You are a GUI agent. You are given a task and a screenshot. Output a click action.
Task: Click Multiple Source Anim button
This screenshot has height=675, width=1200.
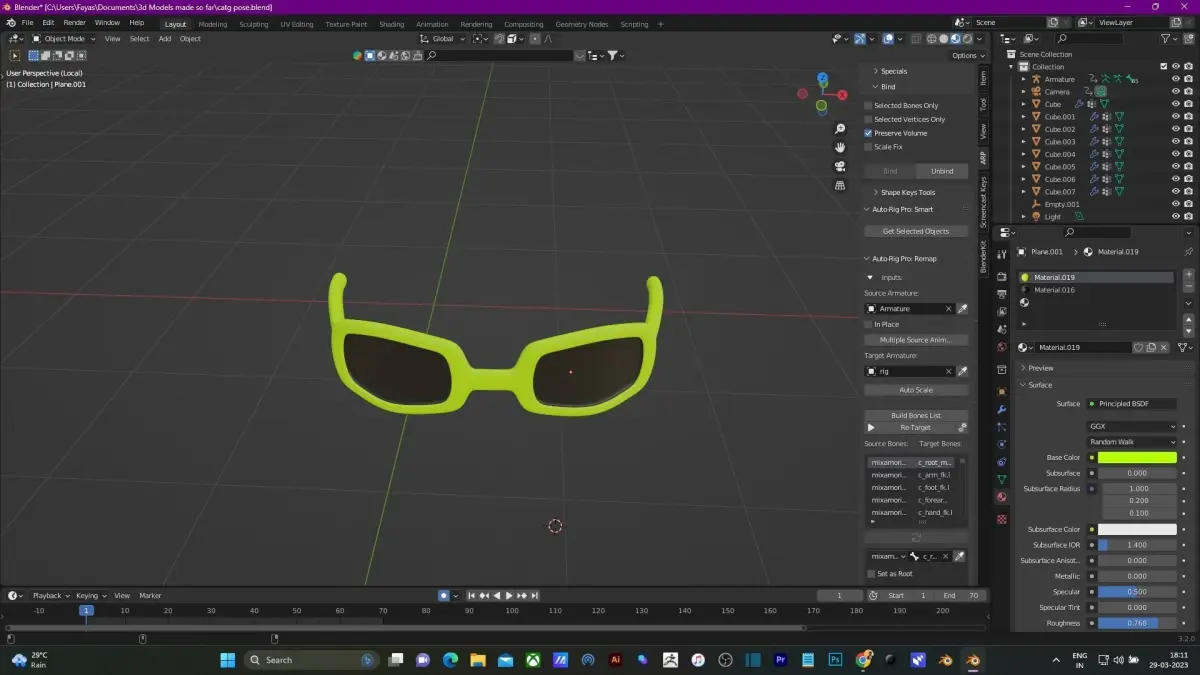pyautogui.click(x=916, y=340)
